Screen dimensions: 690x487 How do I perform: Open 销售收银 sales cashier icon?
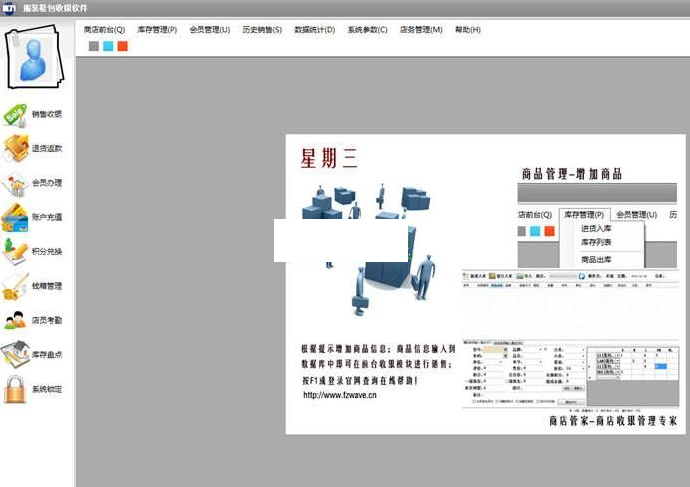(x=17, y=114)
